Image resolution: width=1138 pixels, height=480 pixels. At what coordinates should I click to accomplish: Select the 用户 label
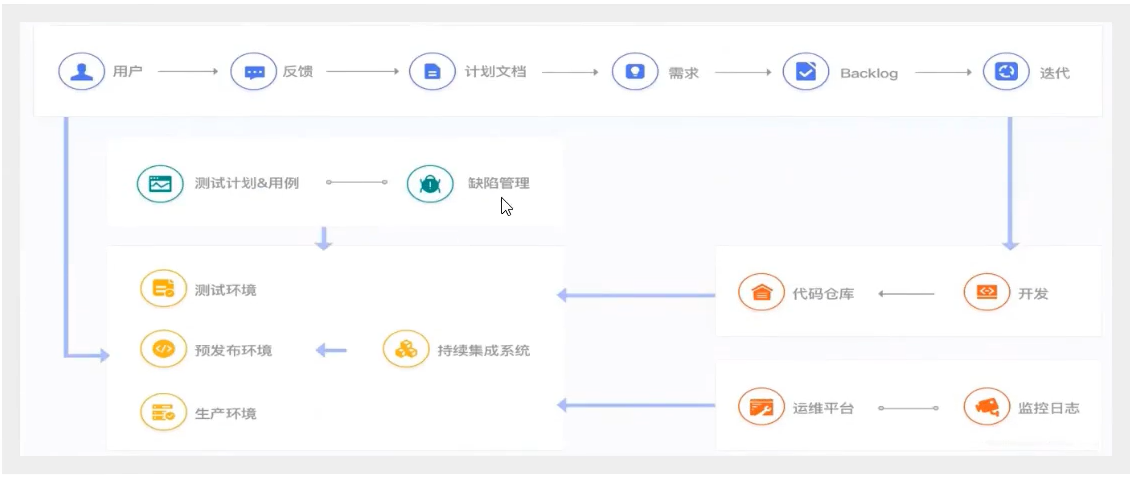(x=128, y=72)
